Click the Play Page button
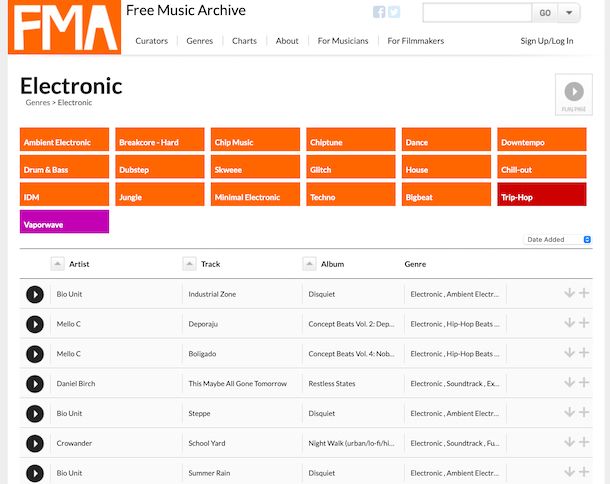Image resolution: width=610 pixels, height=484 pixels. point(574,95)
